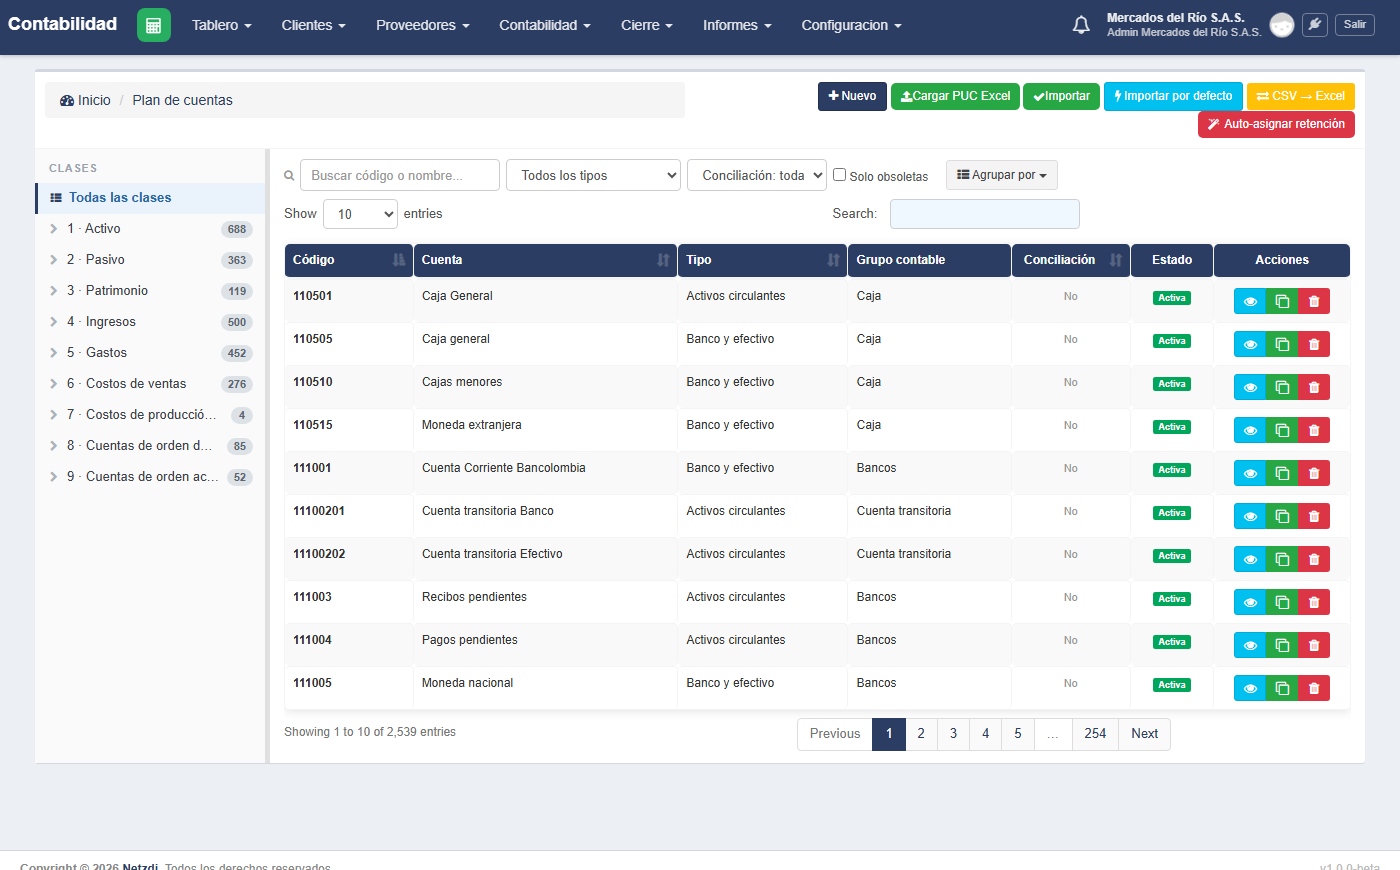Open the Conciliación filter dropdown
Screen dimensions: 1400x870
point(757,175)
